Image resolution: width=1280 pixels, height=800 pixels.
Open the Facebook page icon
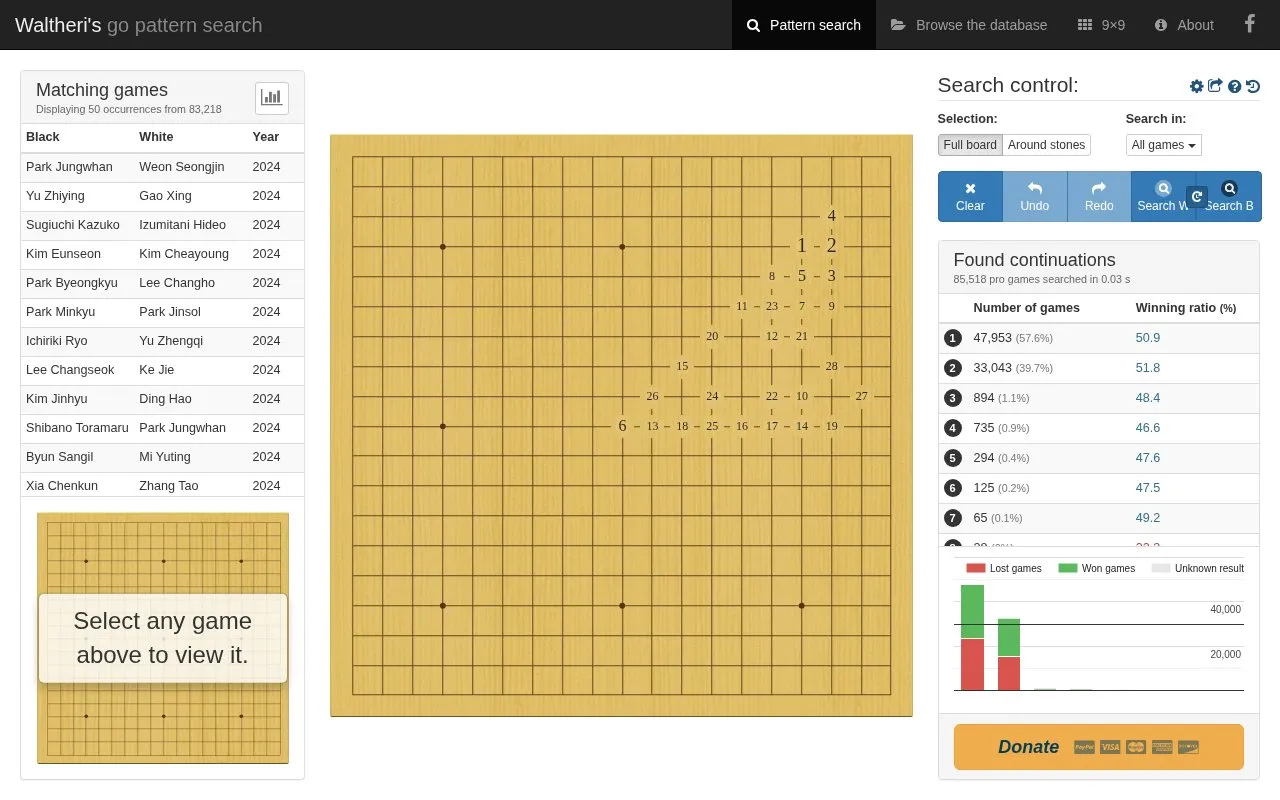[1249, 24]
